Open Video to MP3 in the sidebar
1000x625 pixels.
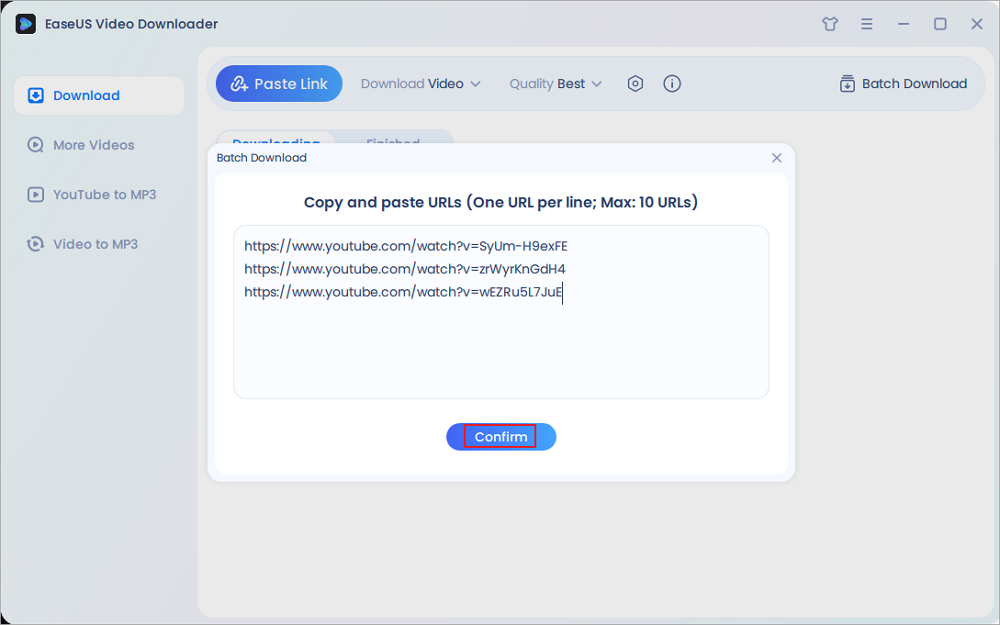pyautogui.click(x=82, y=244)
